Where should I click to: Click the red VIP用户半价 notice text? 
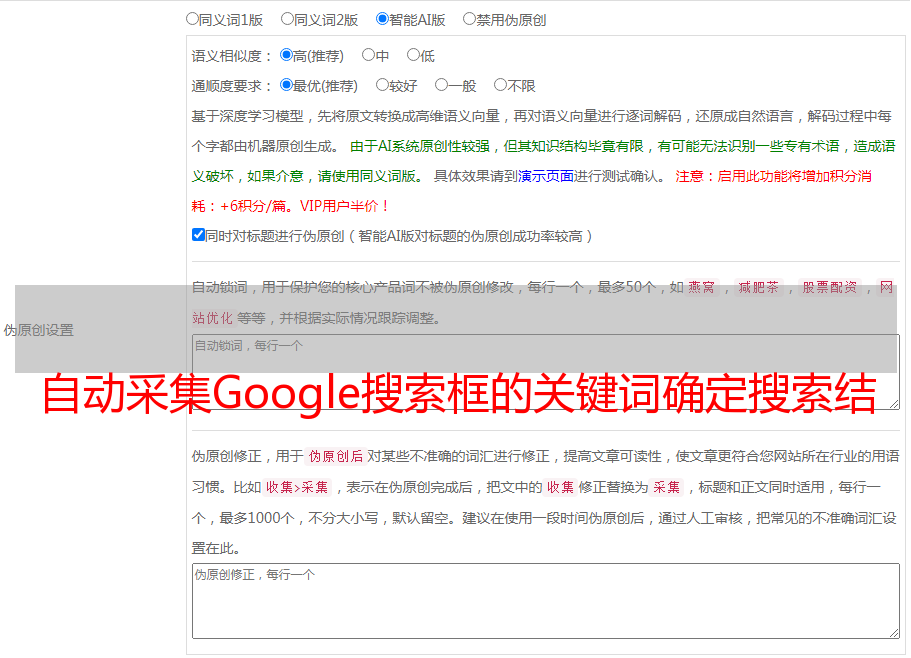(x=345, y=206)
